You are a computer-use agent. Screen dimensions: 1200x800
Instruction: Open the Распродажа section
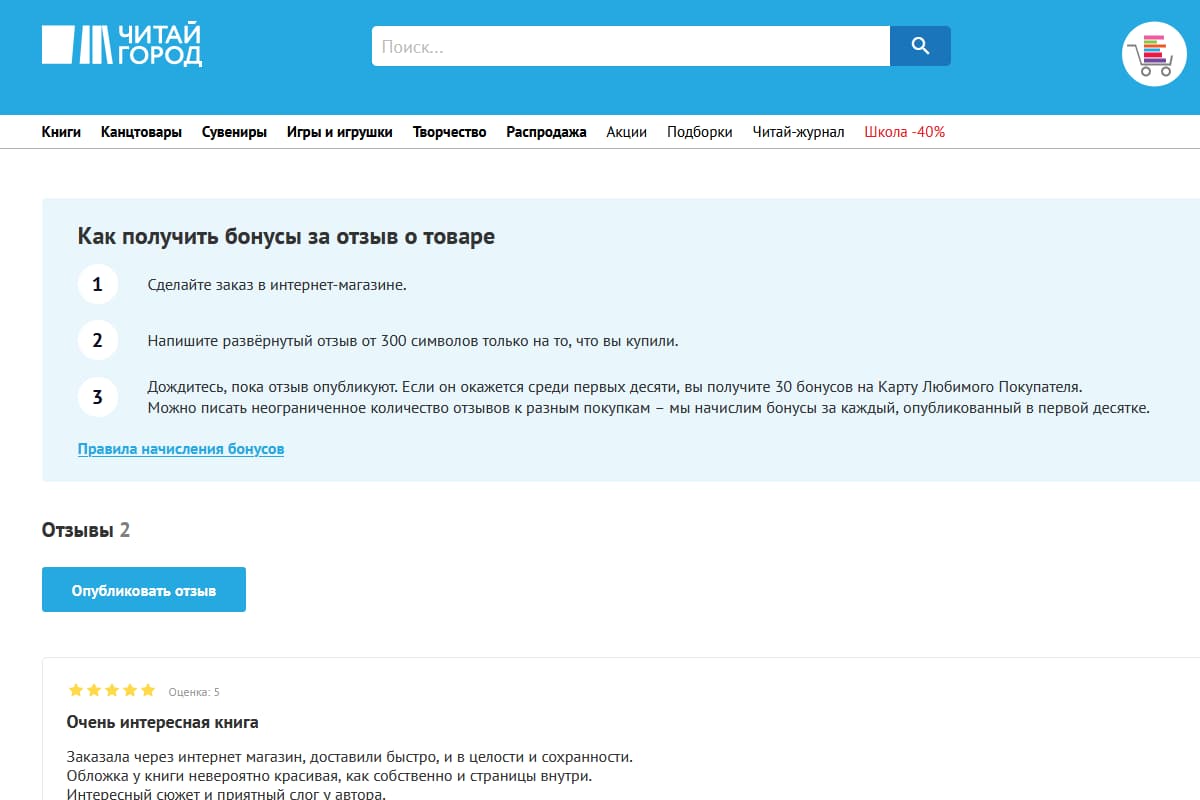546,132
